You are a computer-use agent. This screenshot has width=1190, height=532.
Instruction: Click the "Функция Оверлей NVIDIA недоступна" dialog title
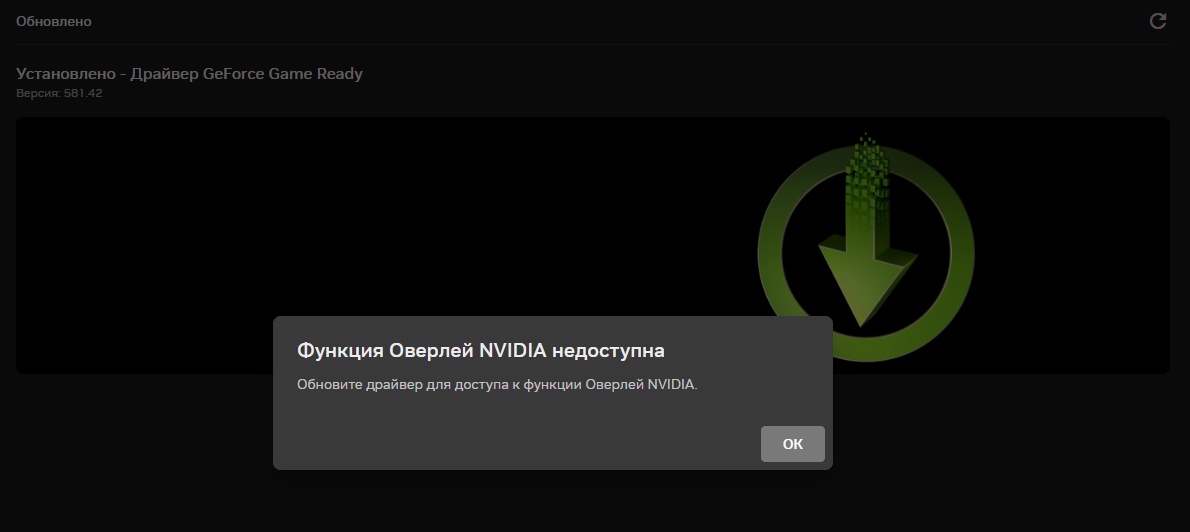pos(481,351)
